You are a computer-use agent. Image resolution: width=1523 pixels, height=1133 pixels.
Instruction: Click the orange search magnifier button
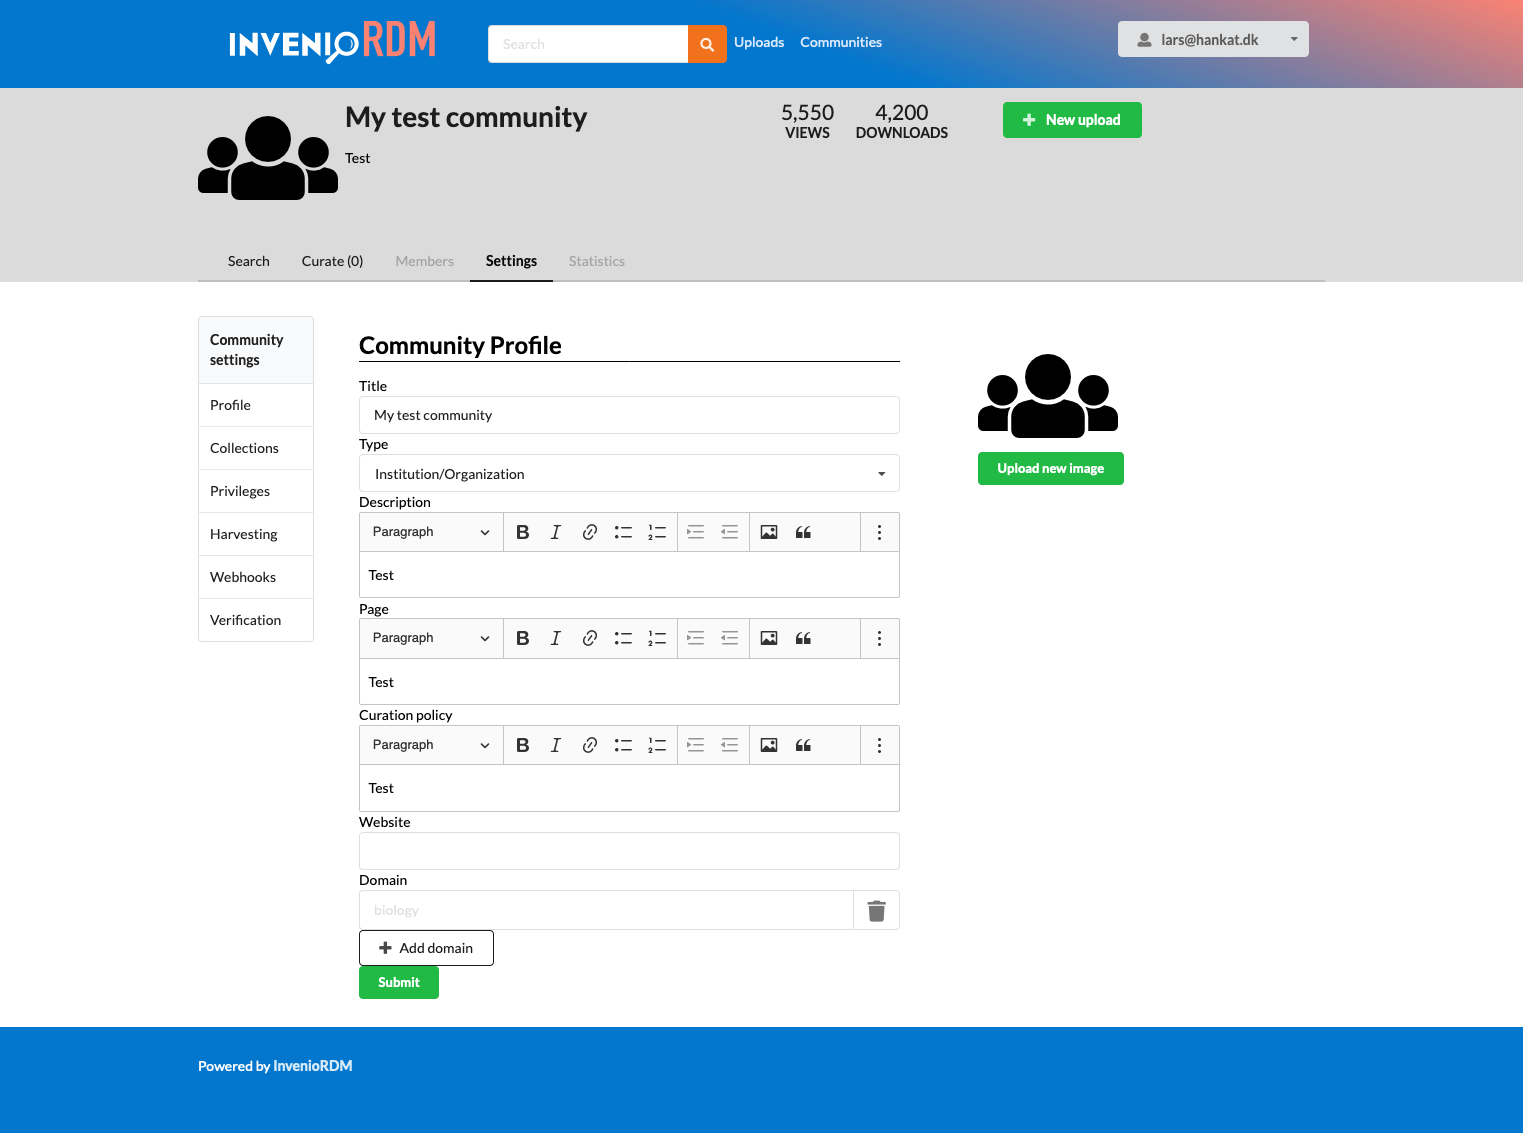(707, 44)
